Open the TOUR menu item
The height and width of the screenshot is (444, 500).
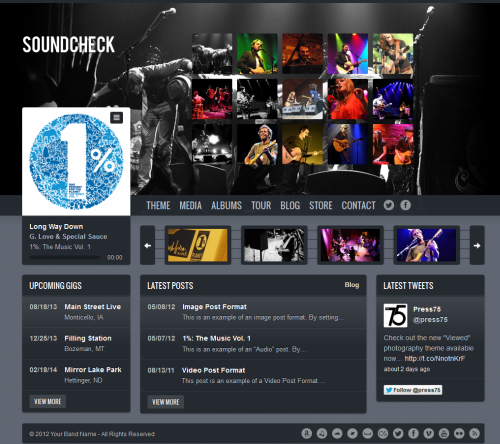point(261,205)
